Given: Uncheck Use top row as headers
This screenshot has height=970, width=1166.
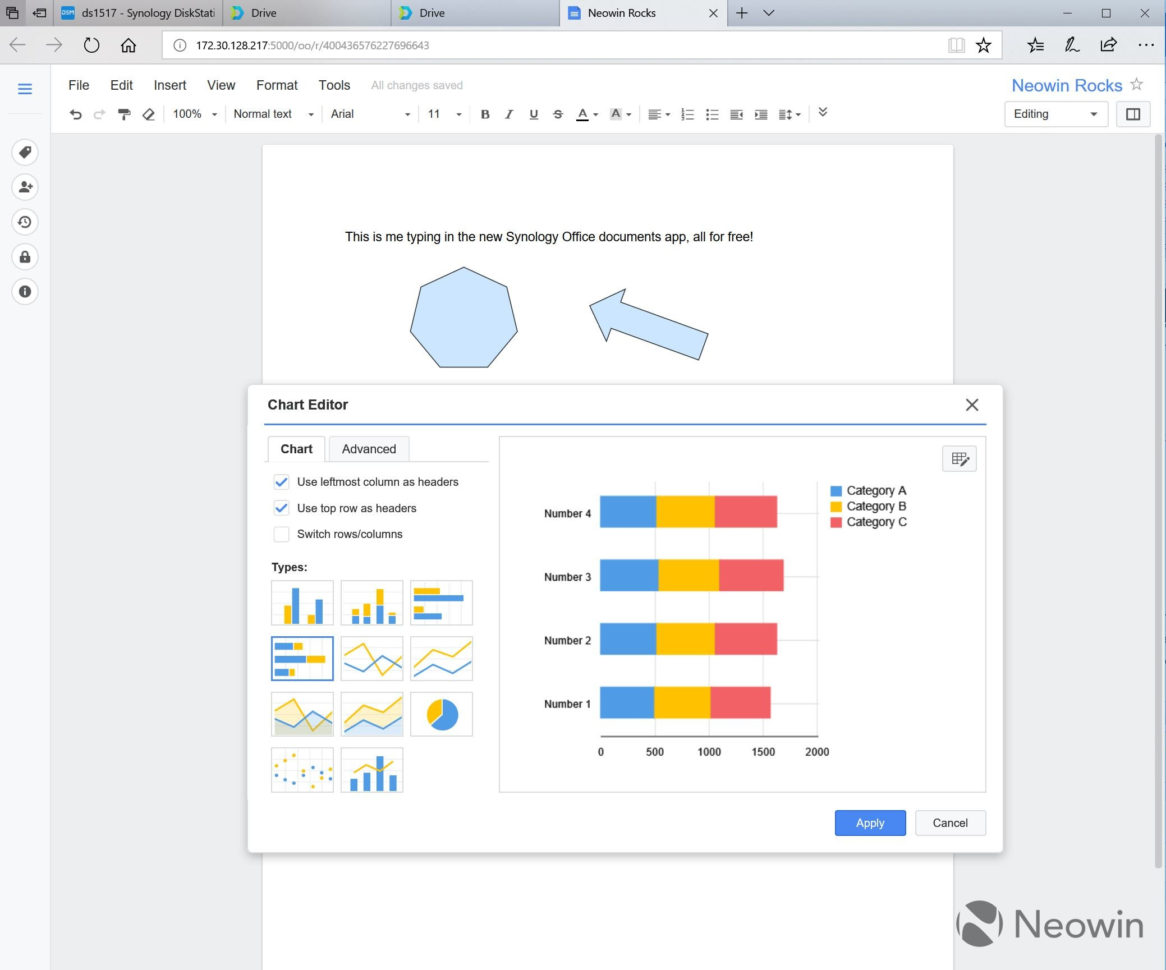Looking at the screenshot, I should [281, 508].
